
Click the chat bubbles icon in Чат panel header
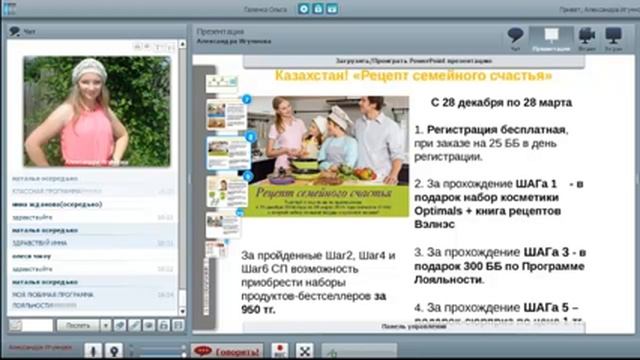[x=15, y=31]
